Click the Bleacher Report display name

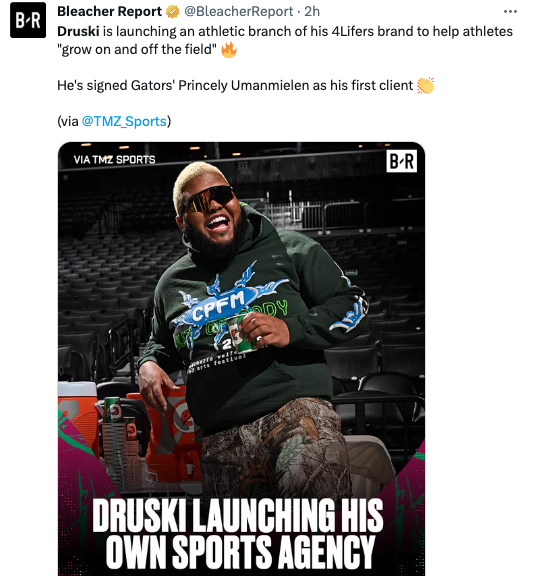pos(109,12)
